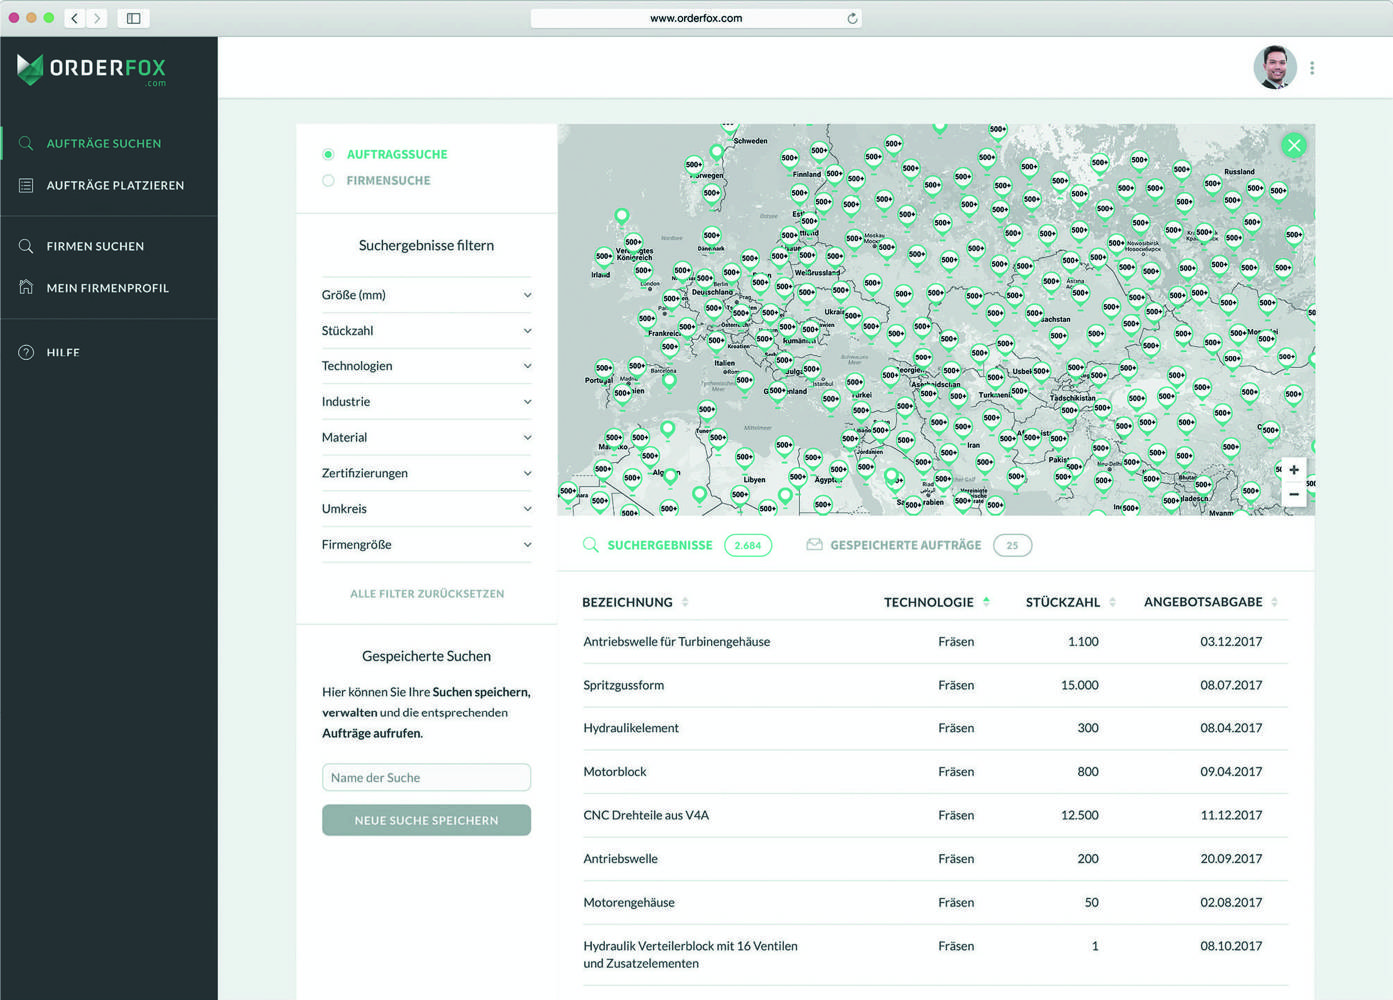1393x1000 pixels.
Task: Zoom out on the map with minus
Action: [1294, 494]
